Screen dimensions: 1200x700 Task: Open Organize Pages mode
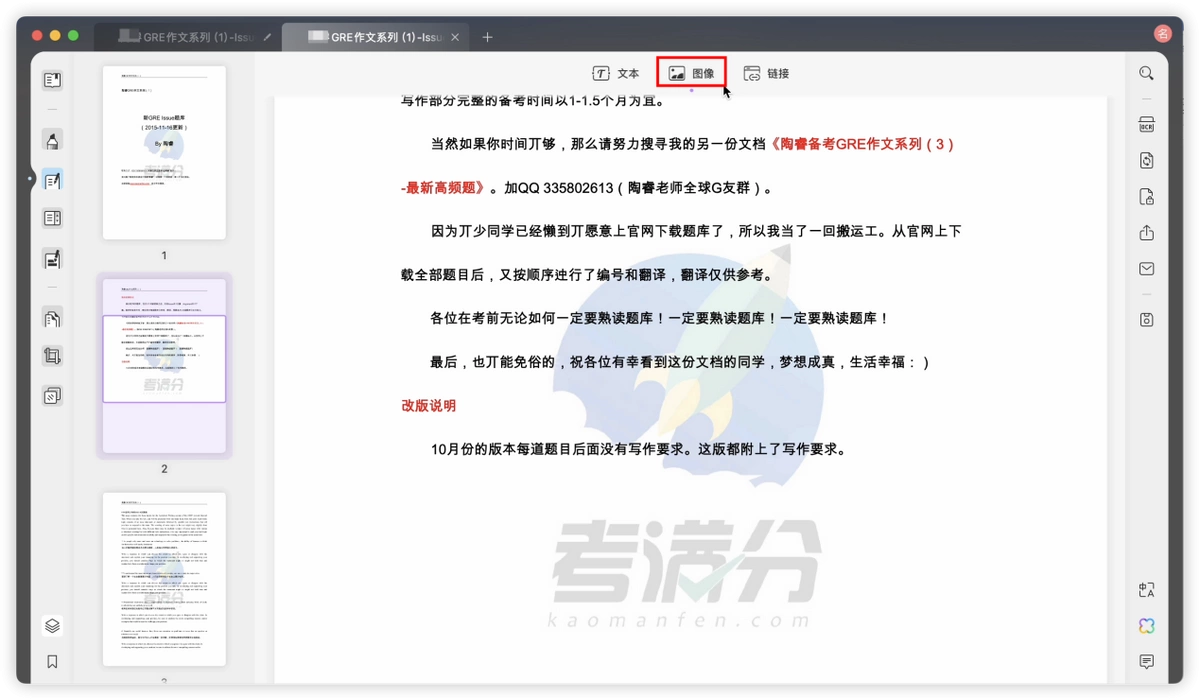tap(52, 218)
